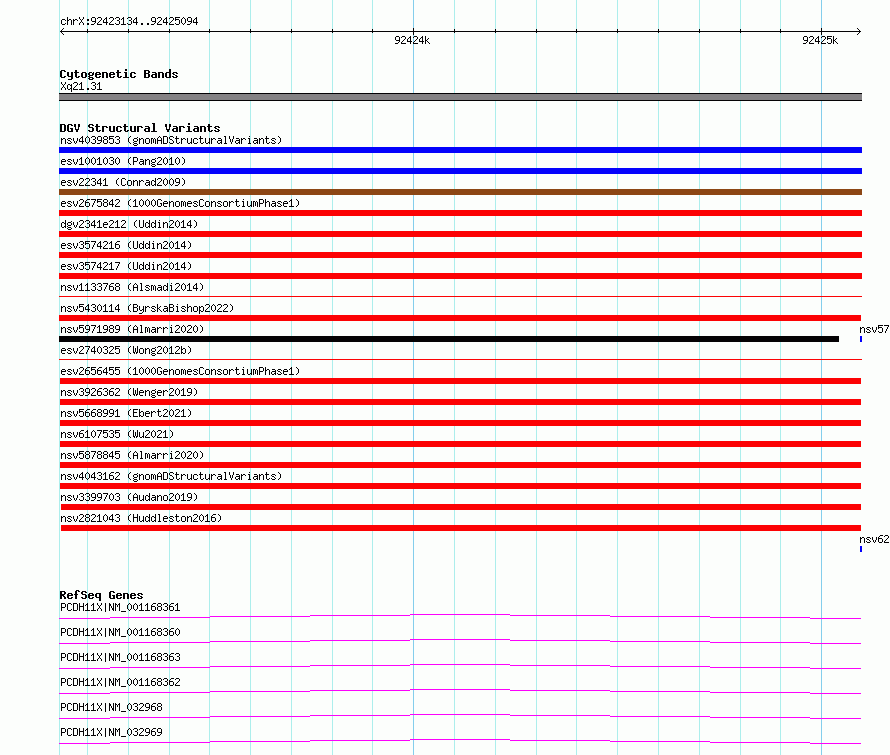
Task: Open the nsv4039853 gnomADStructuralVariants label
Action: [x=171, y=140]
